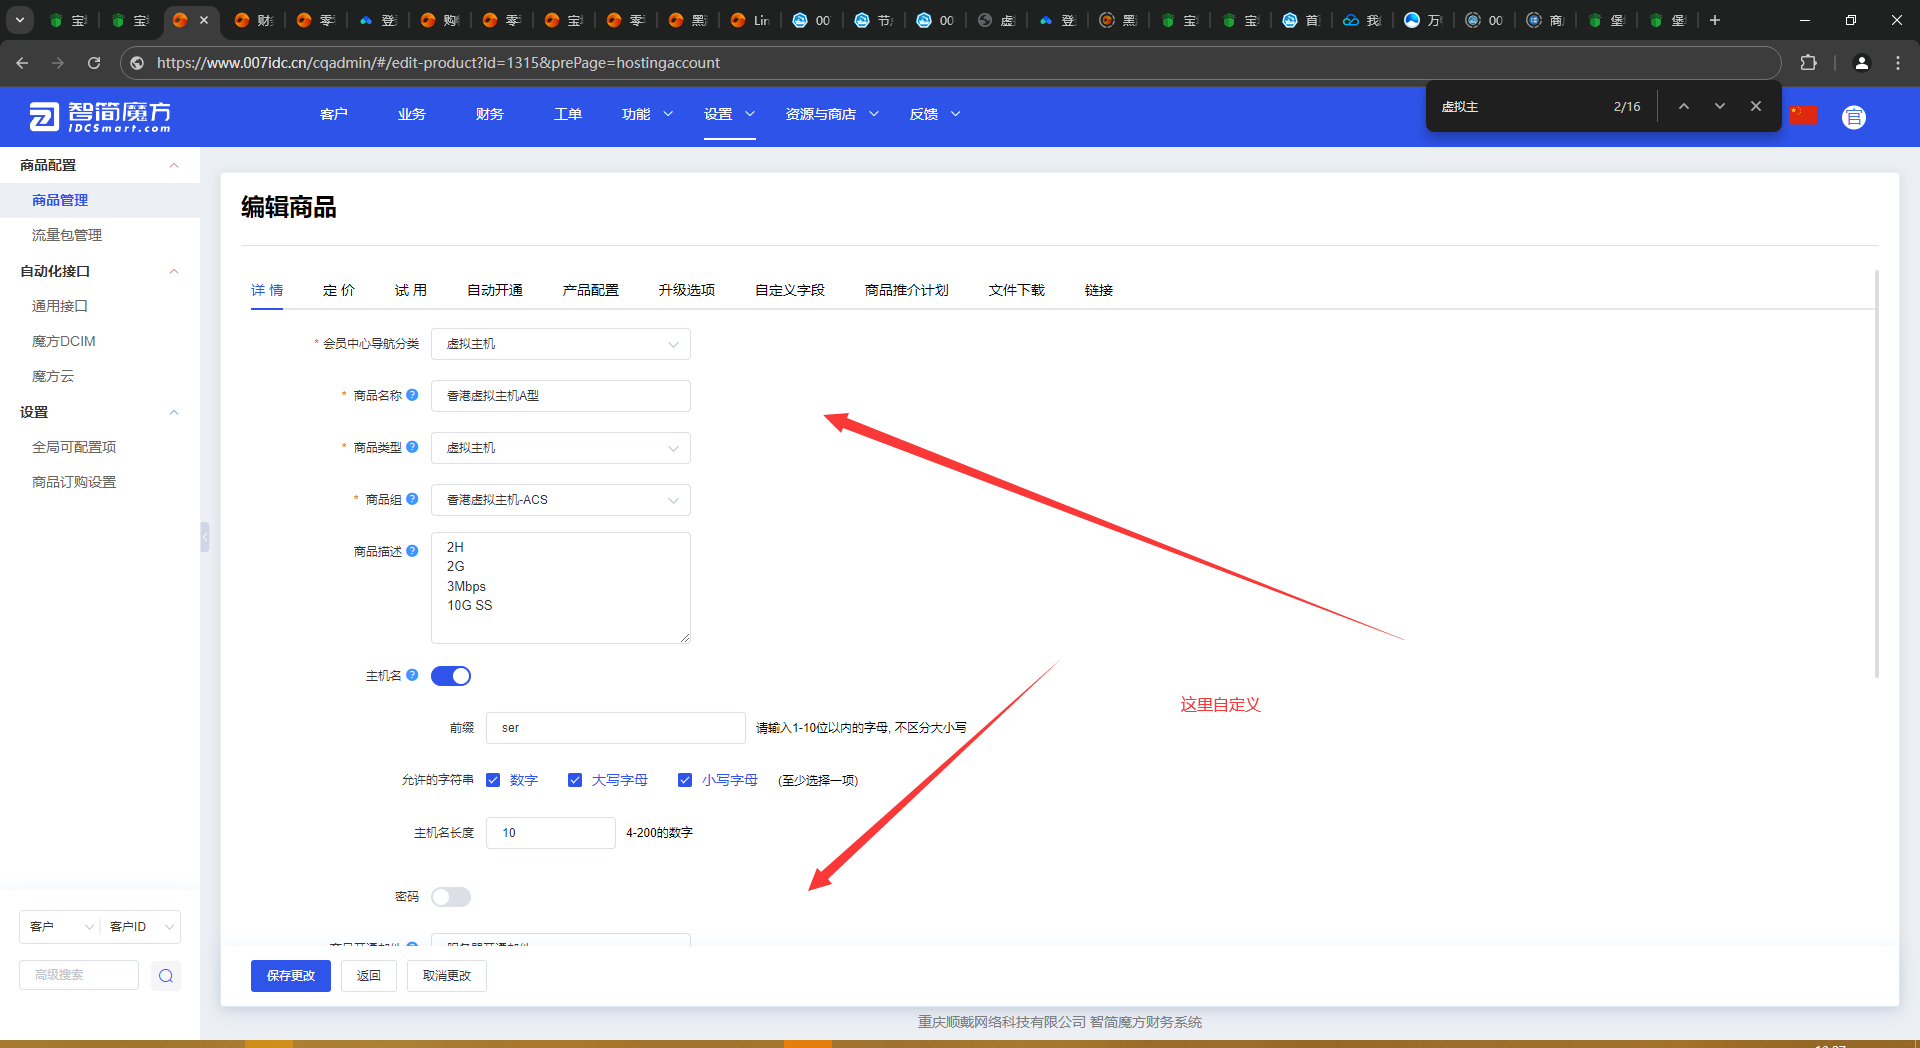Click the 商品名称 input field

(561, 396)
